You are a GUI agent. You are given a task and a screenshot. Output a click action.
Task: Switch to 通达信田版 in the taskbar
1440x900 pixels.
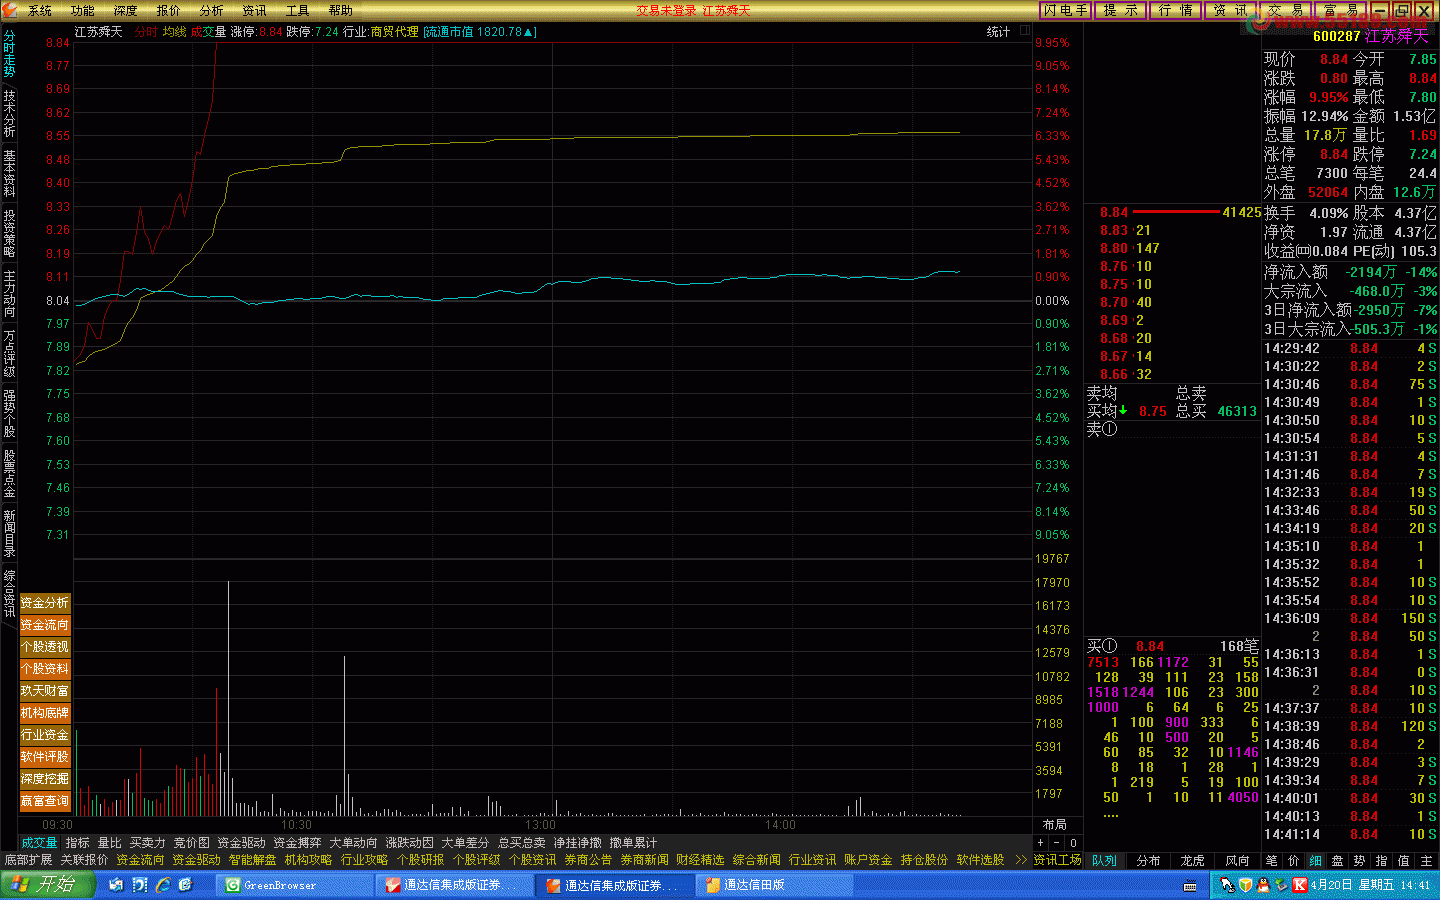(x=775, y=885)
